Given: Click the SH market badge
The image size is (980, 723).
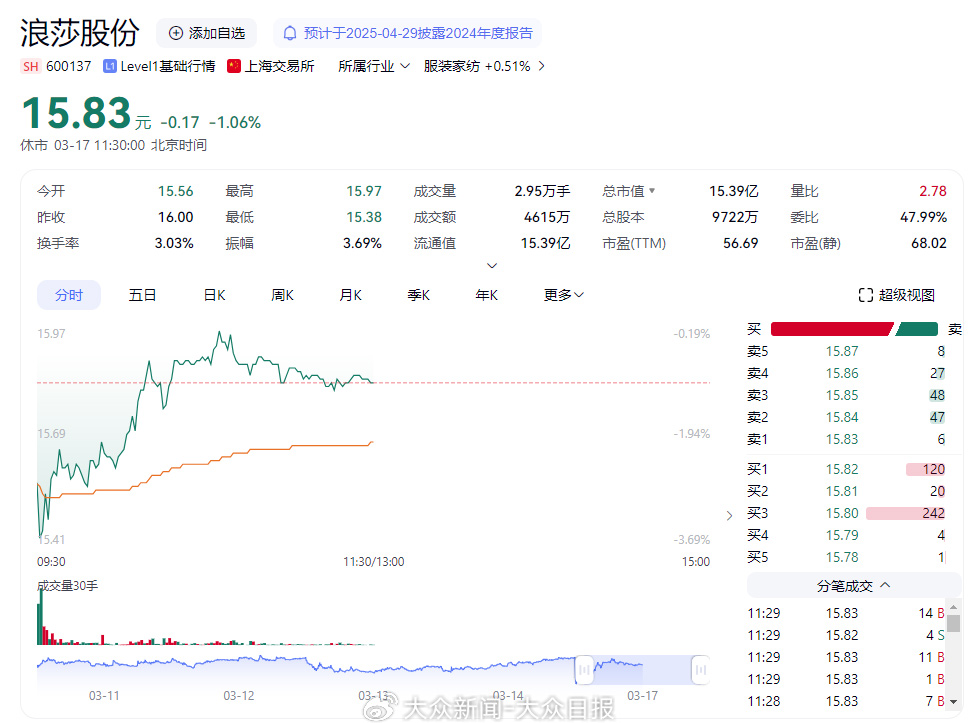Looking at the screenshot, I should [31, 66].
